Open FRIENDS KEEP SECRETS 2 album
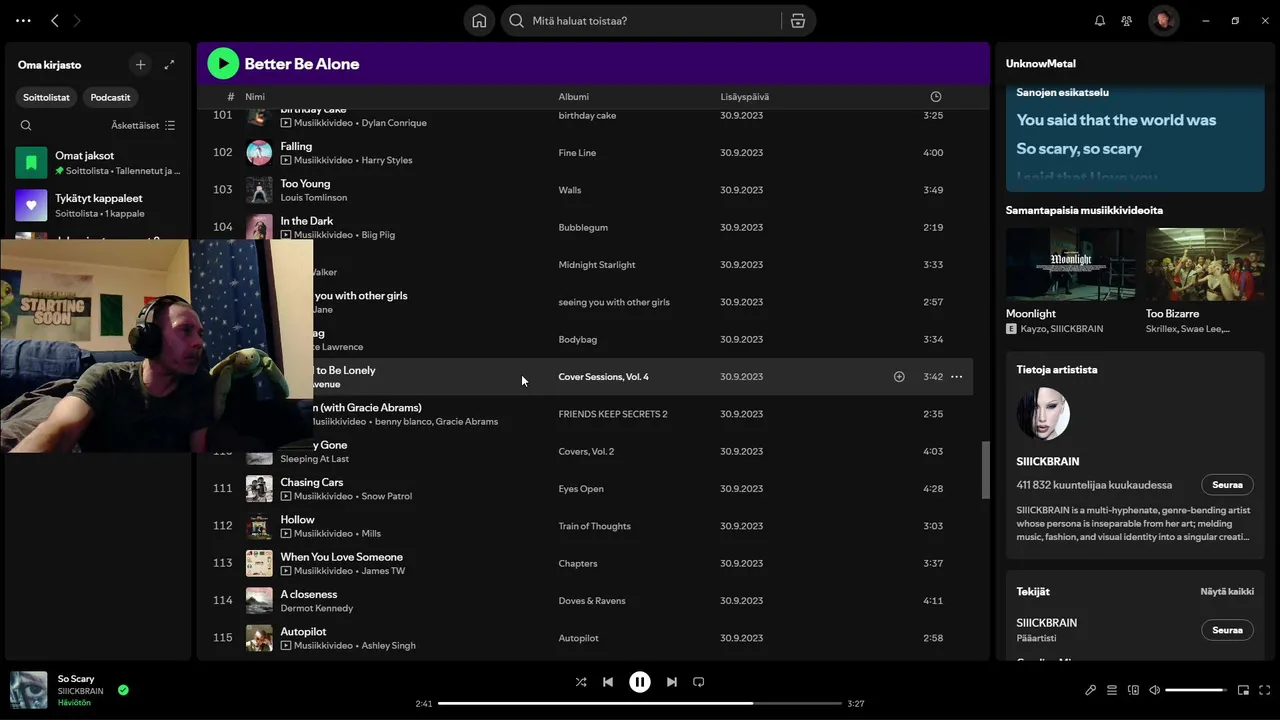The image size is (1280, 720). tap(613, 414)
